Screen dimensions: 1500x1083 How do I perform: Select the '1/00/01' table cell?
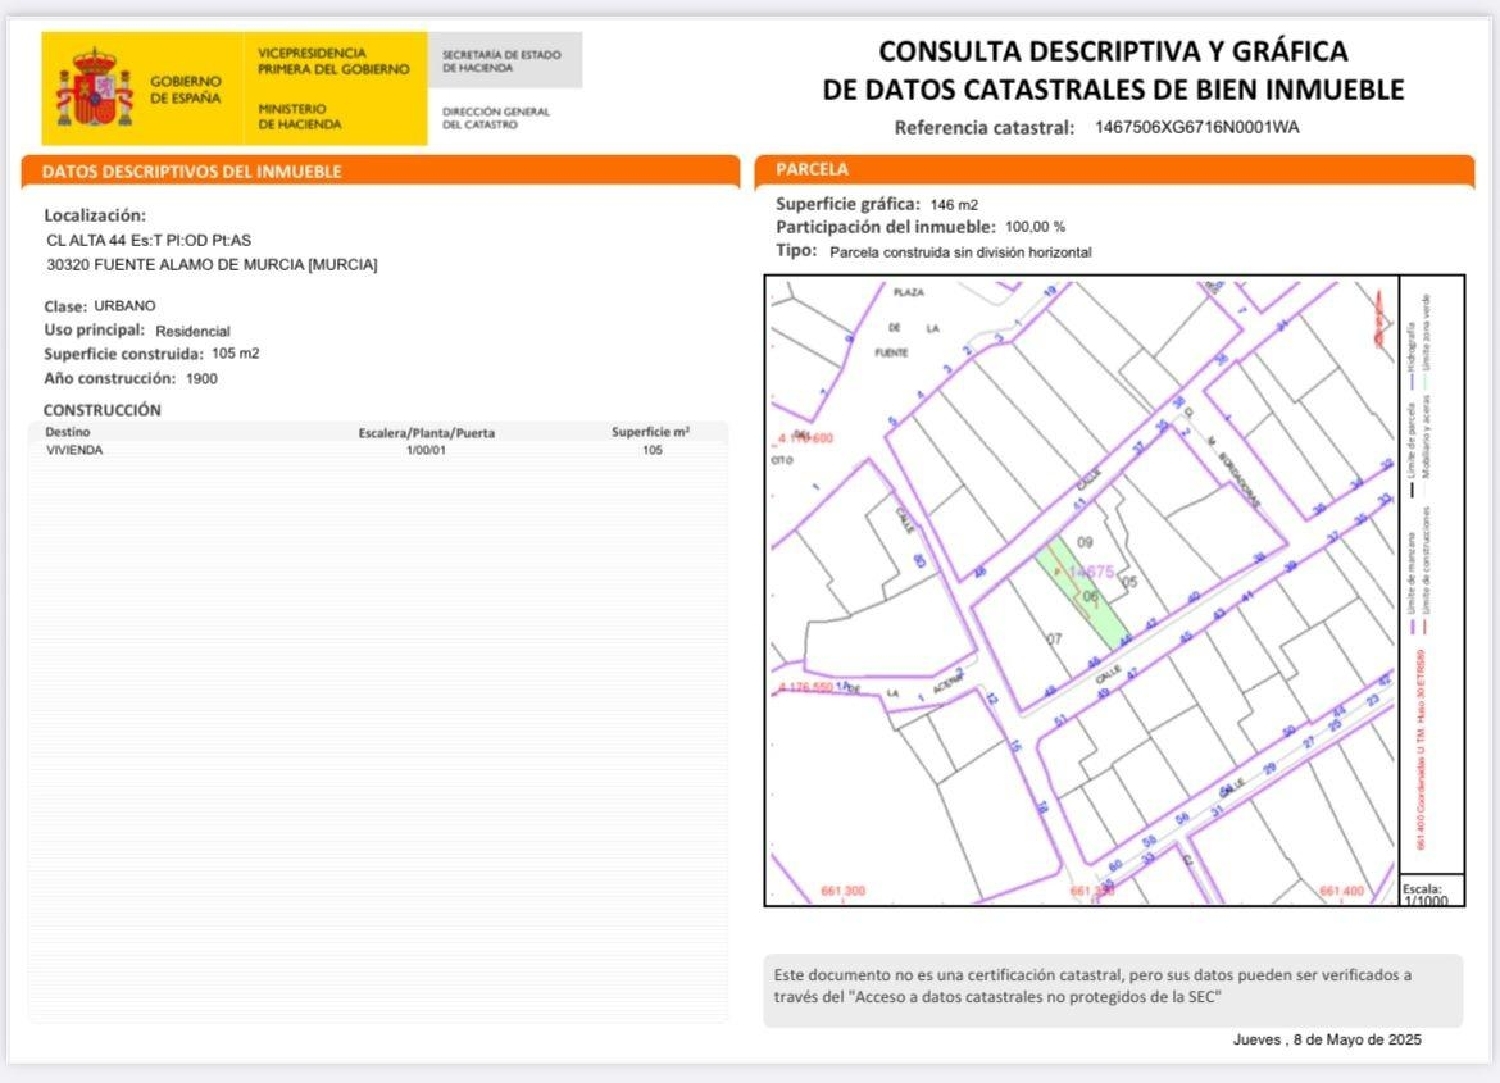(426, 450)
